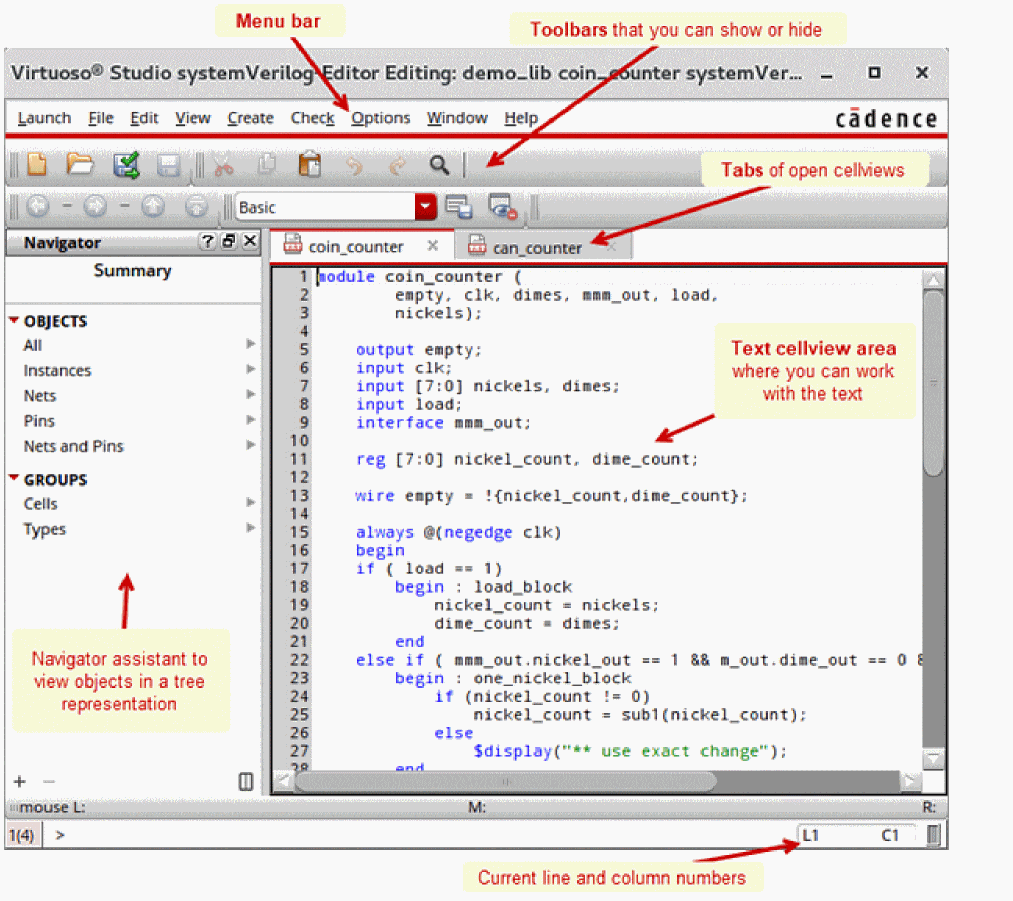
Task: Click the Paste clipboard icon
Action: (x=310, y=165)
